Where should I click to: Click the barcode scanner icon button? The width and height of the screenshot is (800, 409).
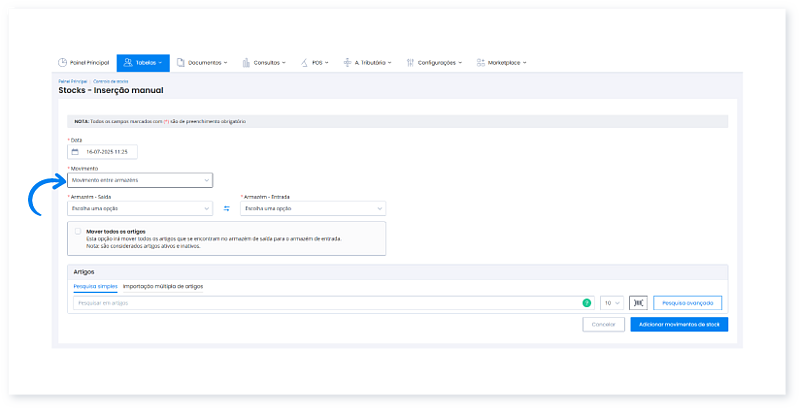pyautogui.click(x=638, y=302)
